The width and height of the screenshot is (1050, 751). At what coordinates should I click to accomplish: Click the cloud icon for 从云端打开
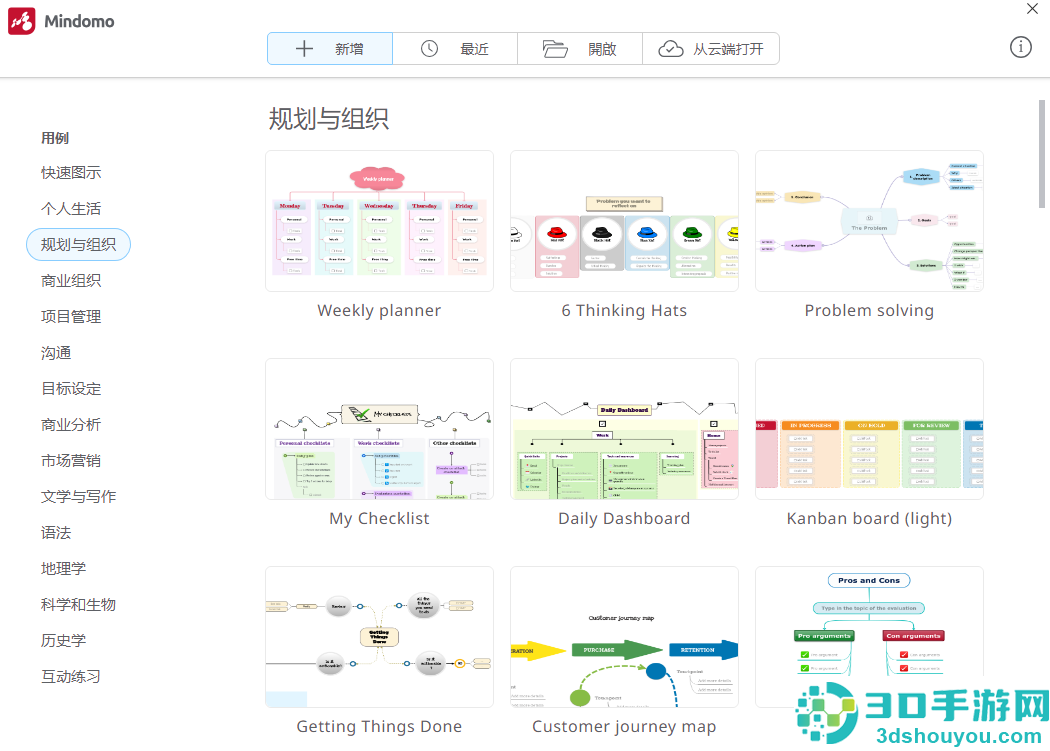click(x=670, y=49)
